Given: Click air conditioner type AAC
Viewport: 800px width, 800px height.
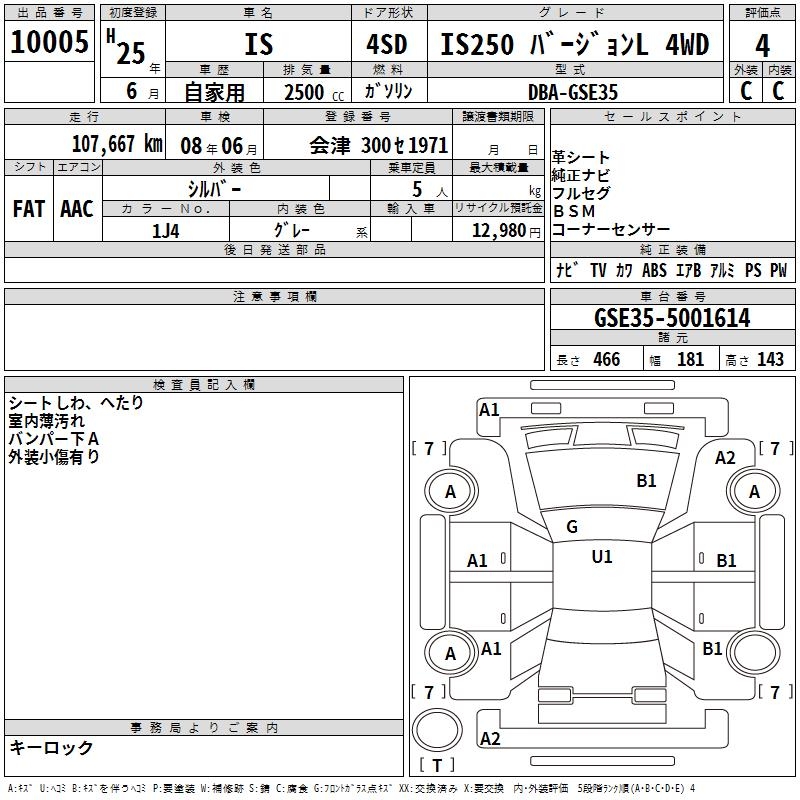Looking at the screenshot, I should (77, 209).
